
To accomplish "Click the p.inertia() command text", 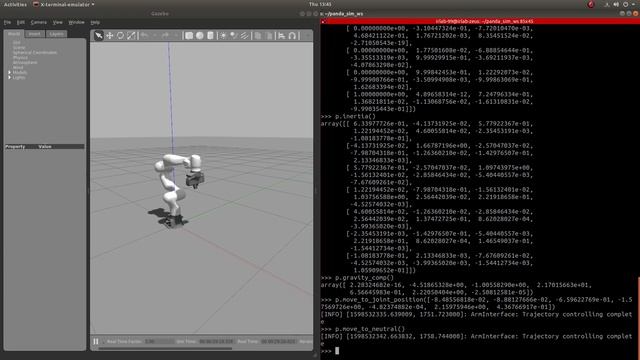I will pyautogui.click(x=355, y=116).
